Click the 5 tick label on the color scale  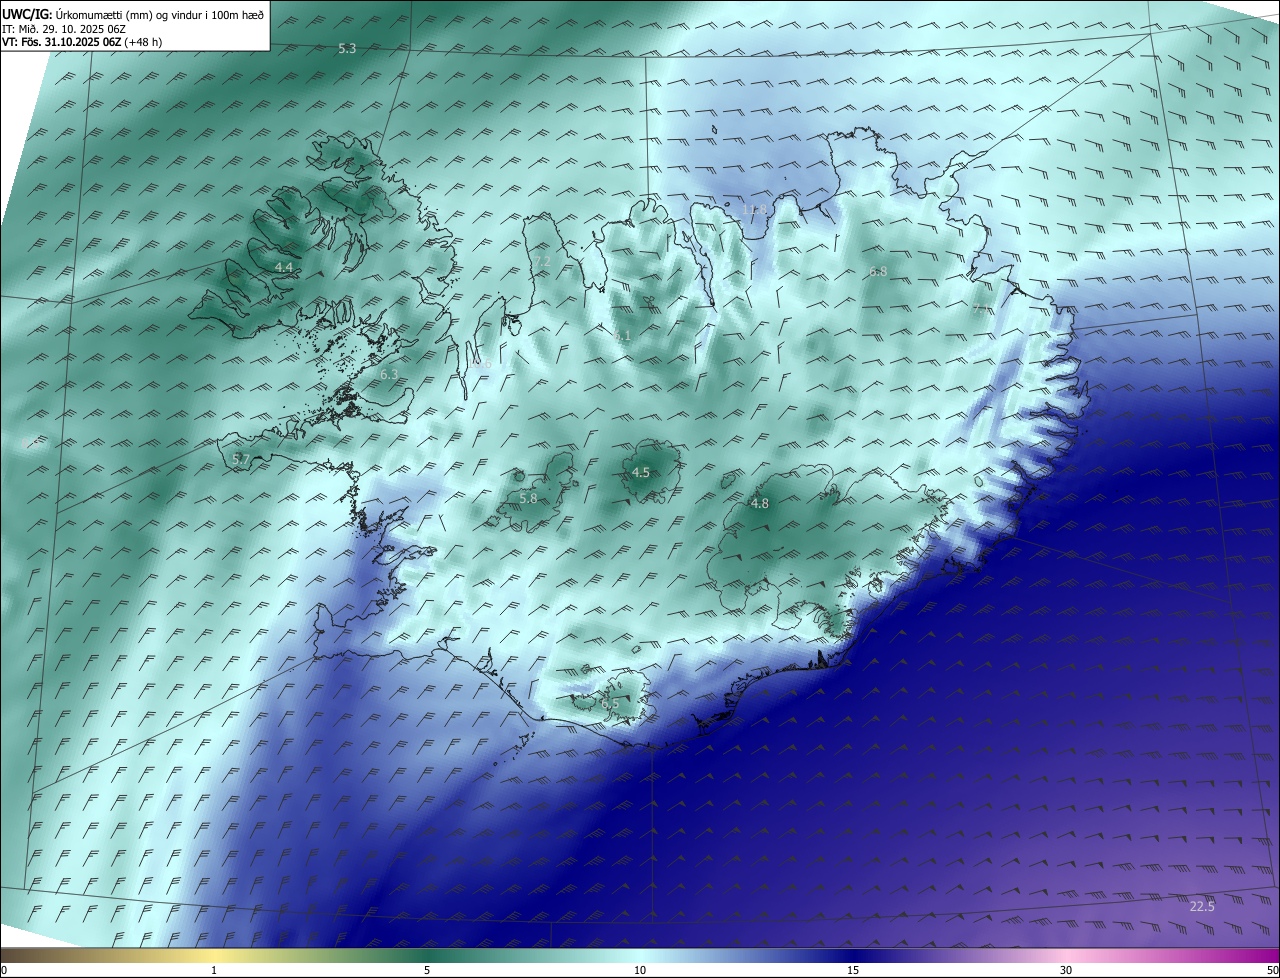pos(427,970)
